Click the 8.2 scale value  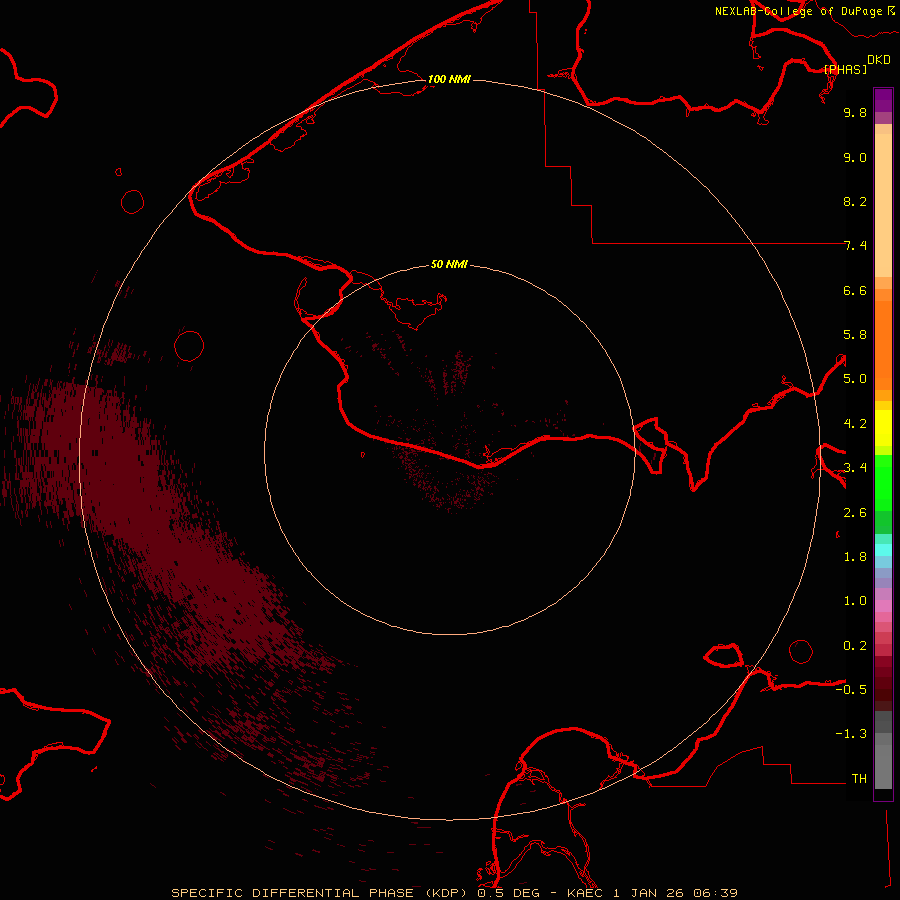pyautogui.click(x=855, y=201)
